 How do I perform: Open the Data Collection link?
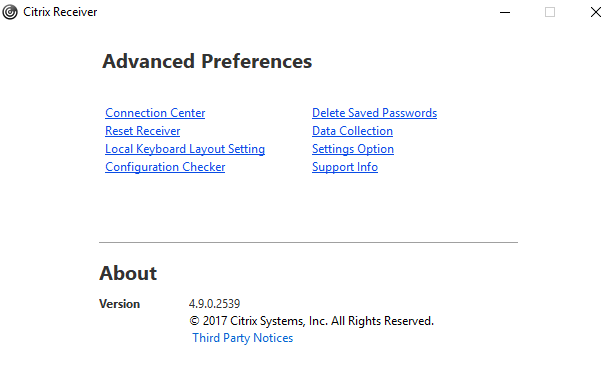pyautogui.click(x=352, y=131)
